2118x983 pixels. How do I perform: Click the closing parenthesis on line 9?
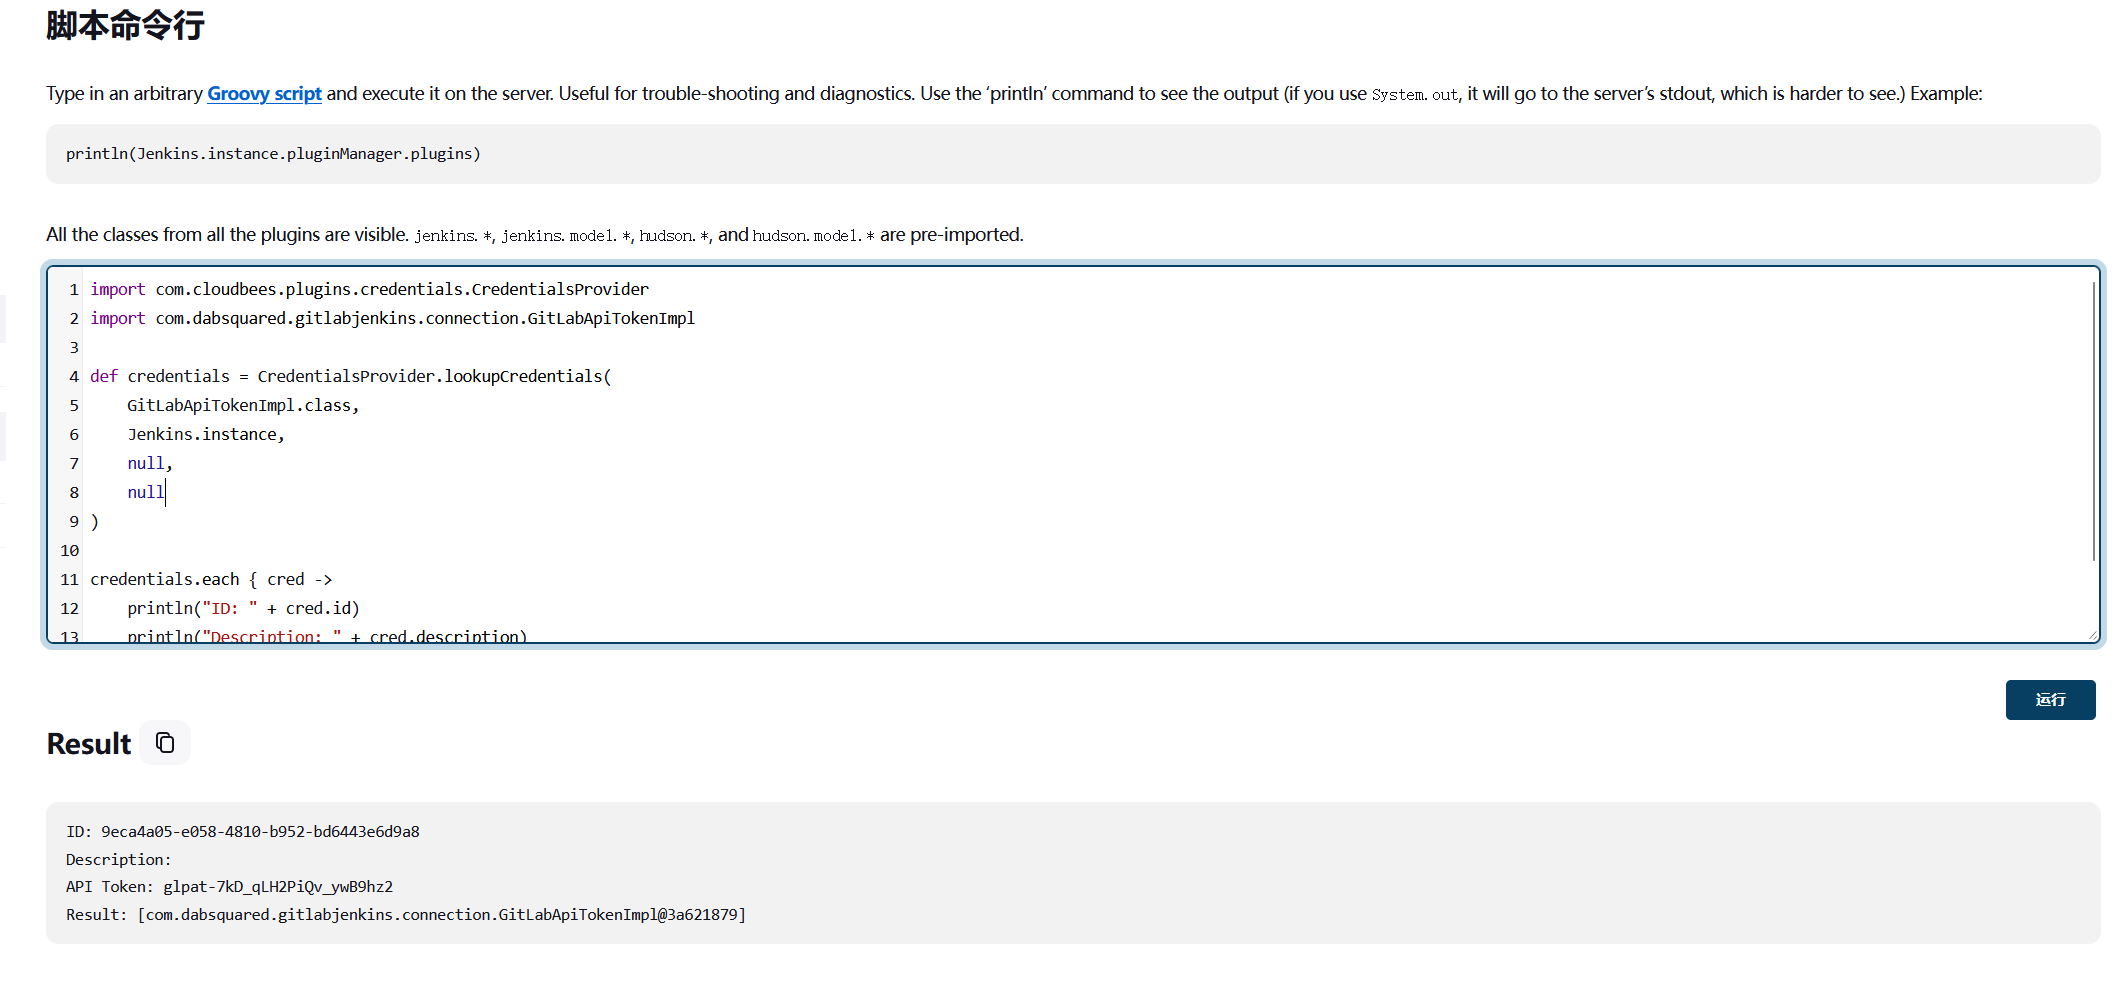tap(95, 522)
